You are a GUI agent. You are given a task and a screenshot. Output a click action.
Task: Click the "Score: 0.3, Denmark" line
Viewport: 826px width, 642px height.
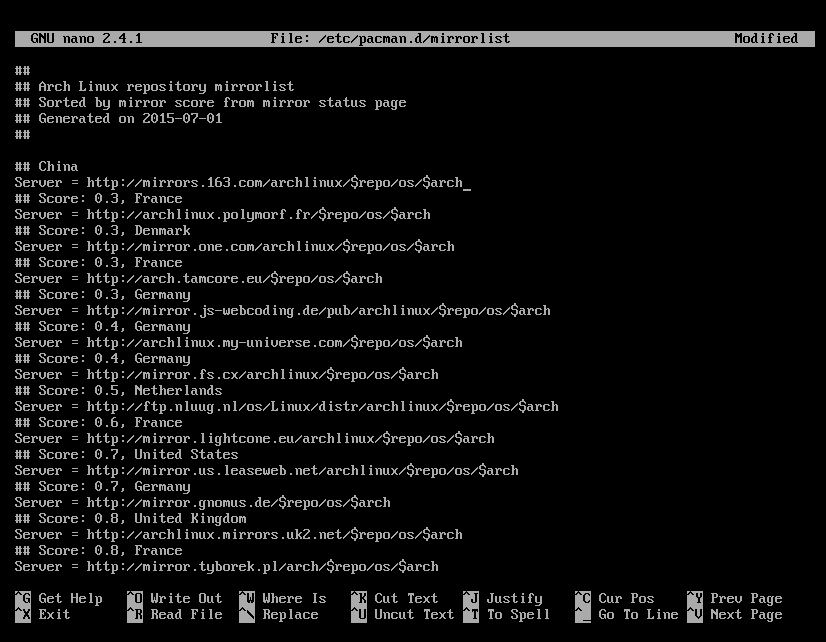pyautogui.click(x=103, y=231)
